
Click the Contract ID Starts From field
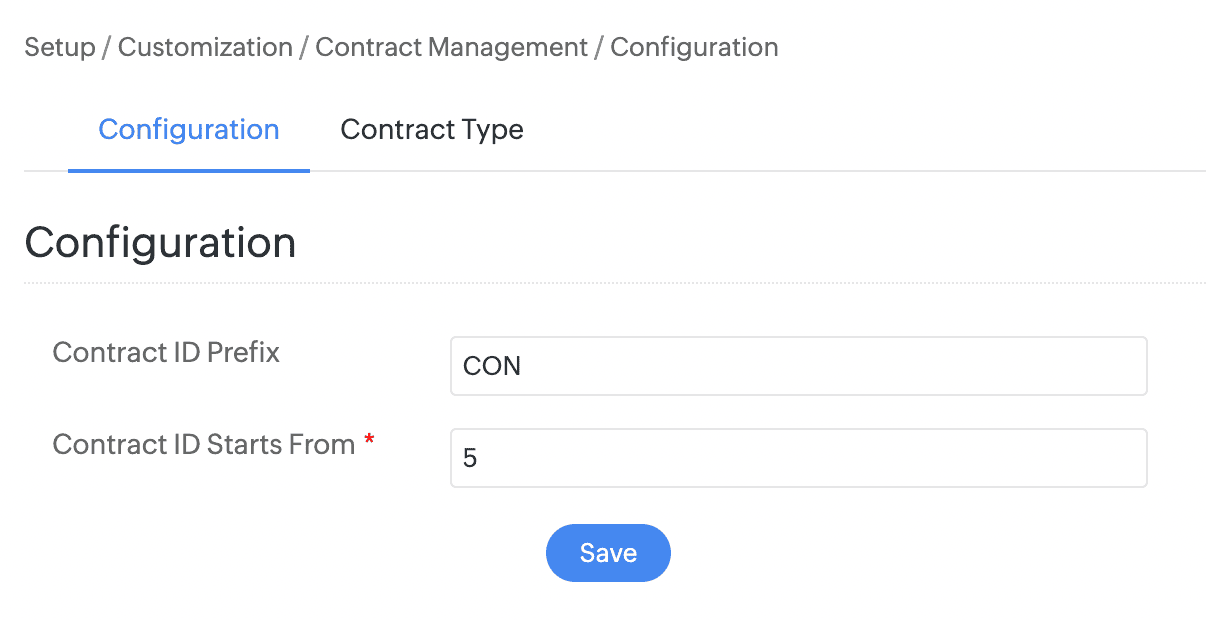click(x=798, y=458)
